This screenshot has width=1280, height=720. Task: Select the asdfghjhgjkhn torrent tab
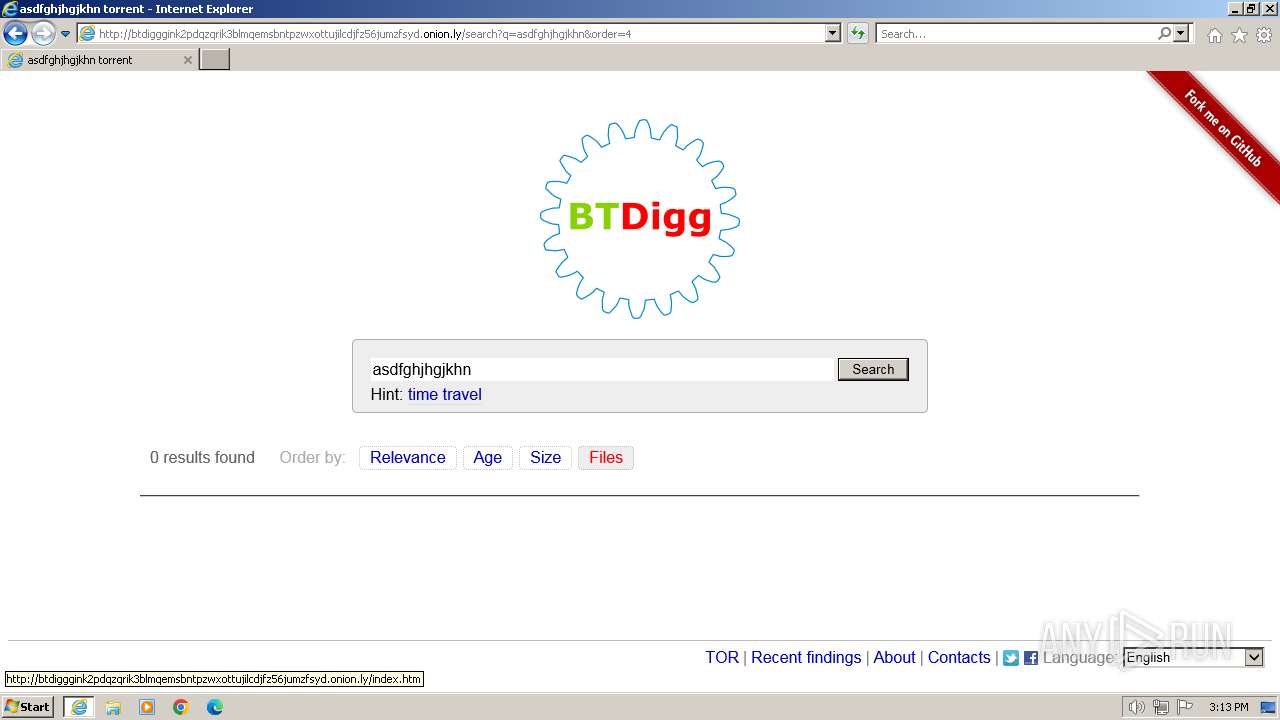[x=100, y=60]
